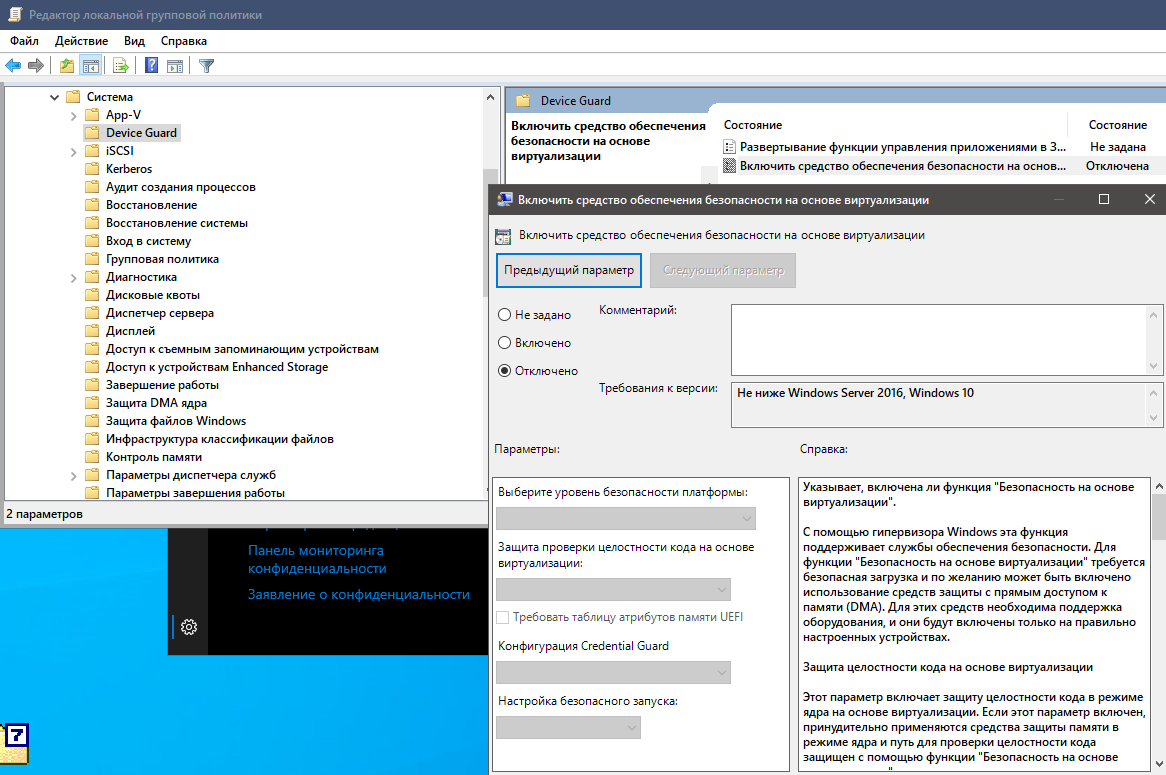The height and width of the screenshot is (775, 1166).
Task: Click the Kerberos folder icon in tree
Action: [x=92, y=169]
